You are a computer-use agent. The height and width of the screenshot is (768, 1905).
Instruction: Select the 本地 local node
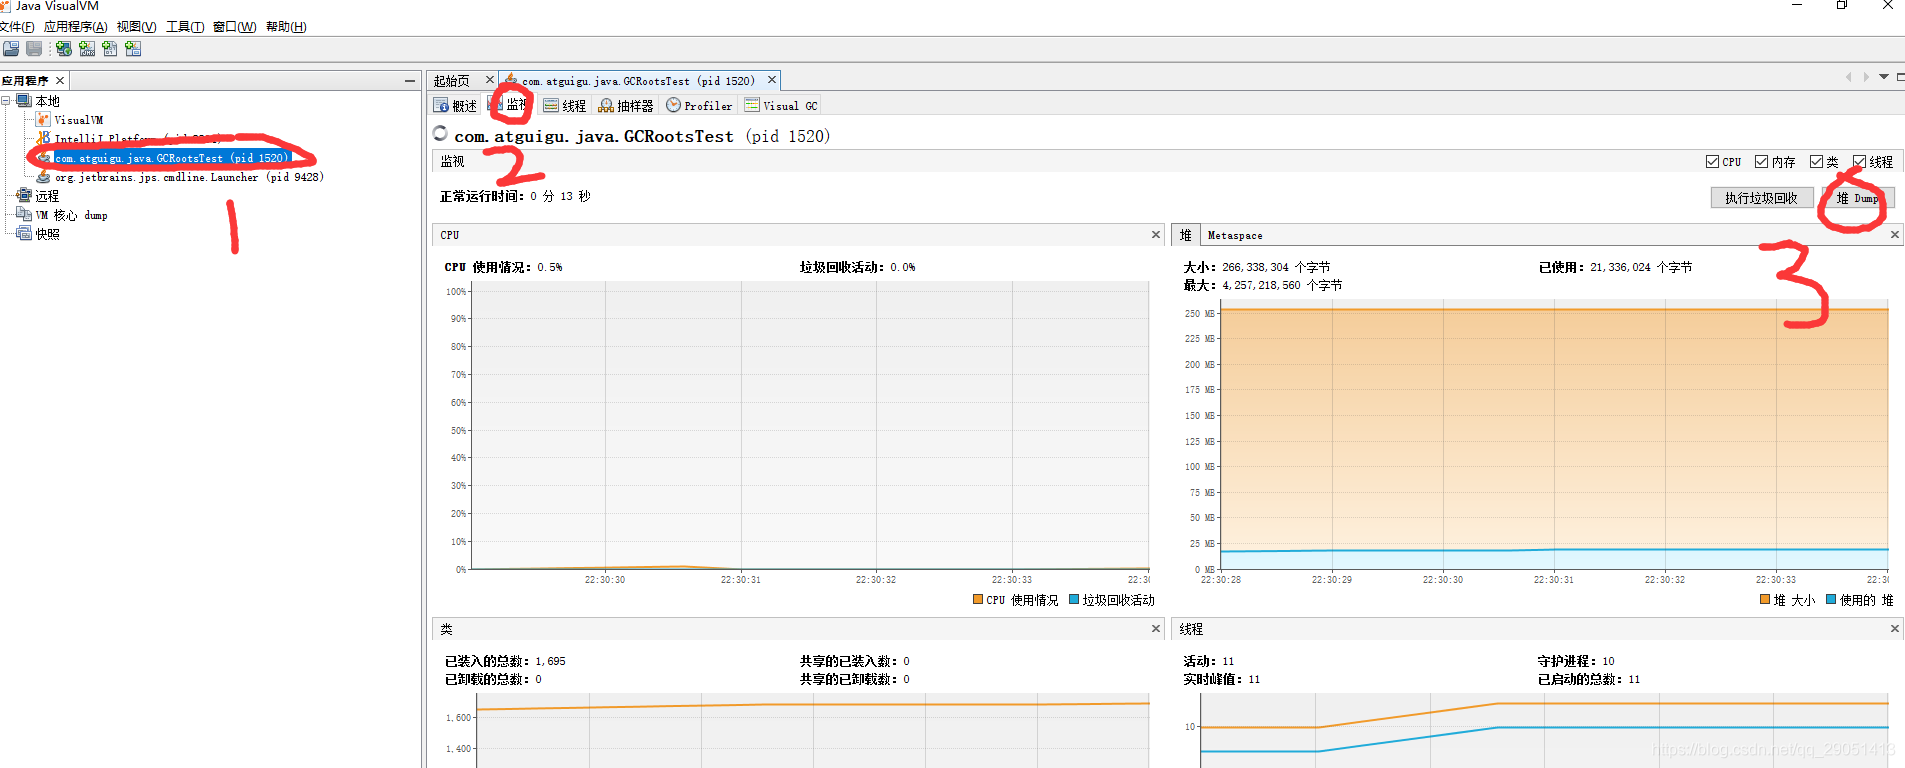(x=47, y=101)
